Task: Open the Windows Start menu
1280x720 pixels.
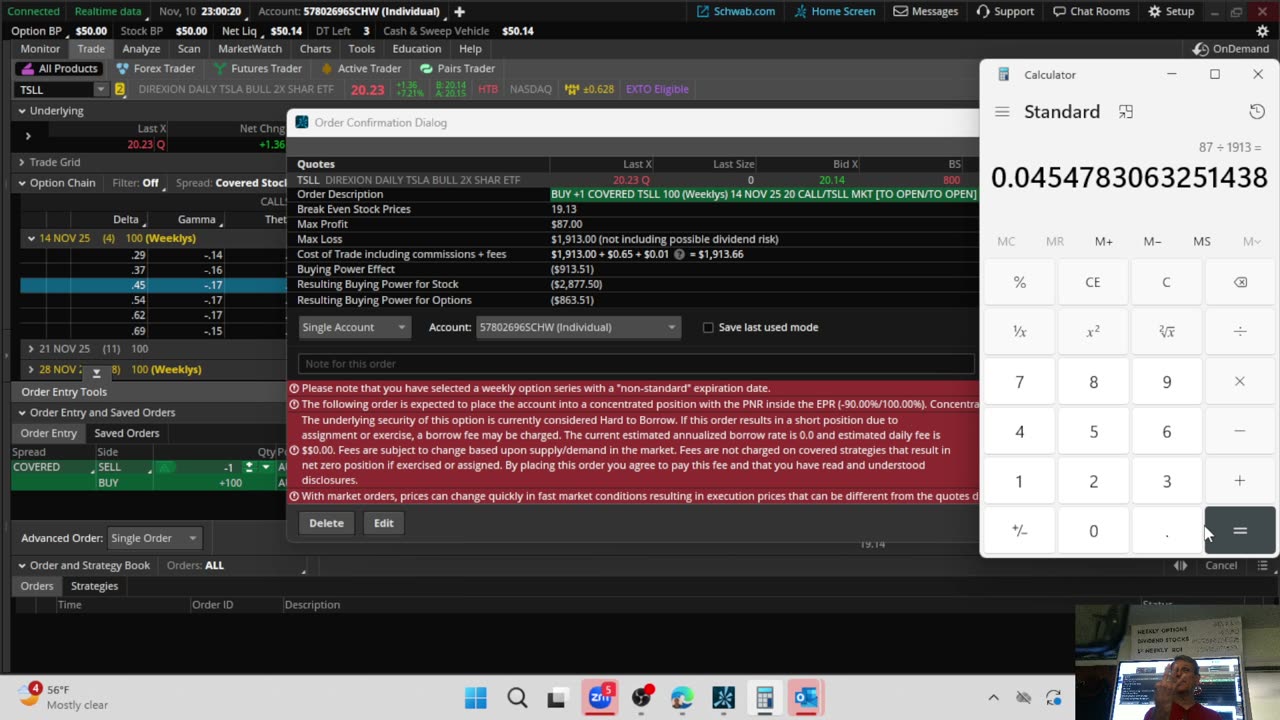Action: 475,697
